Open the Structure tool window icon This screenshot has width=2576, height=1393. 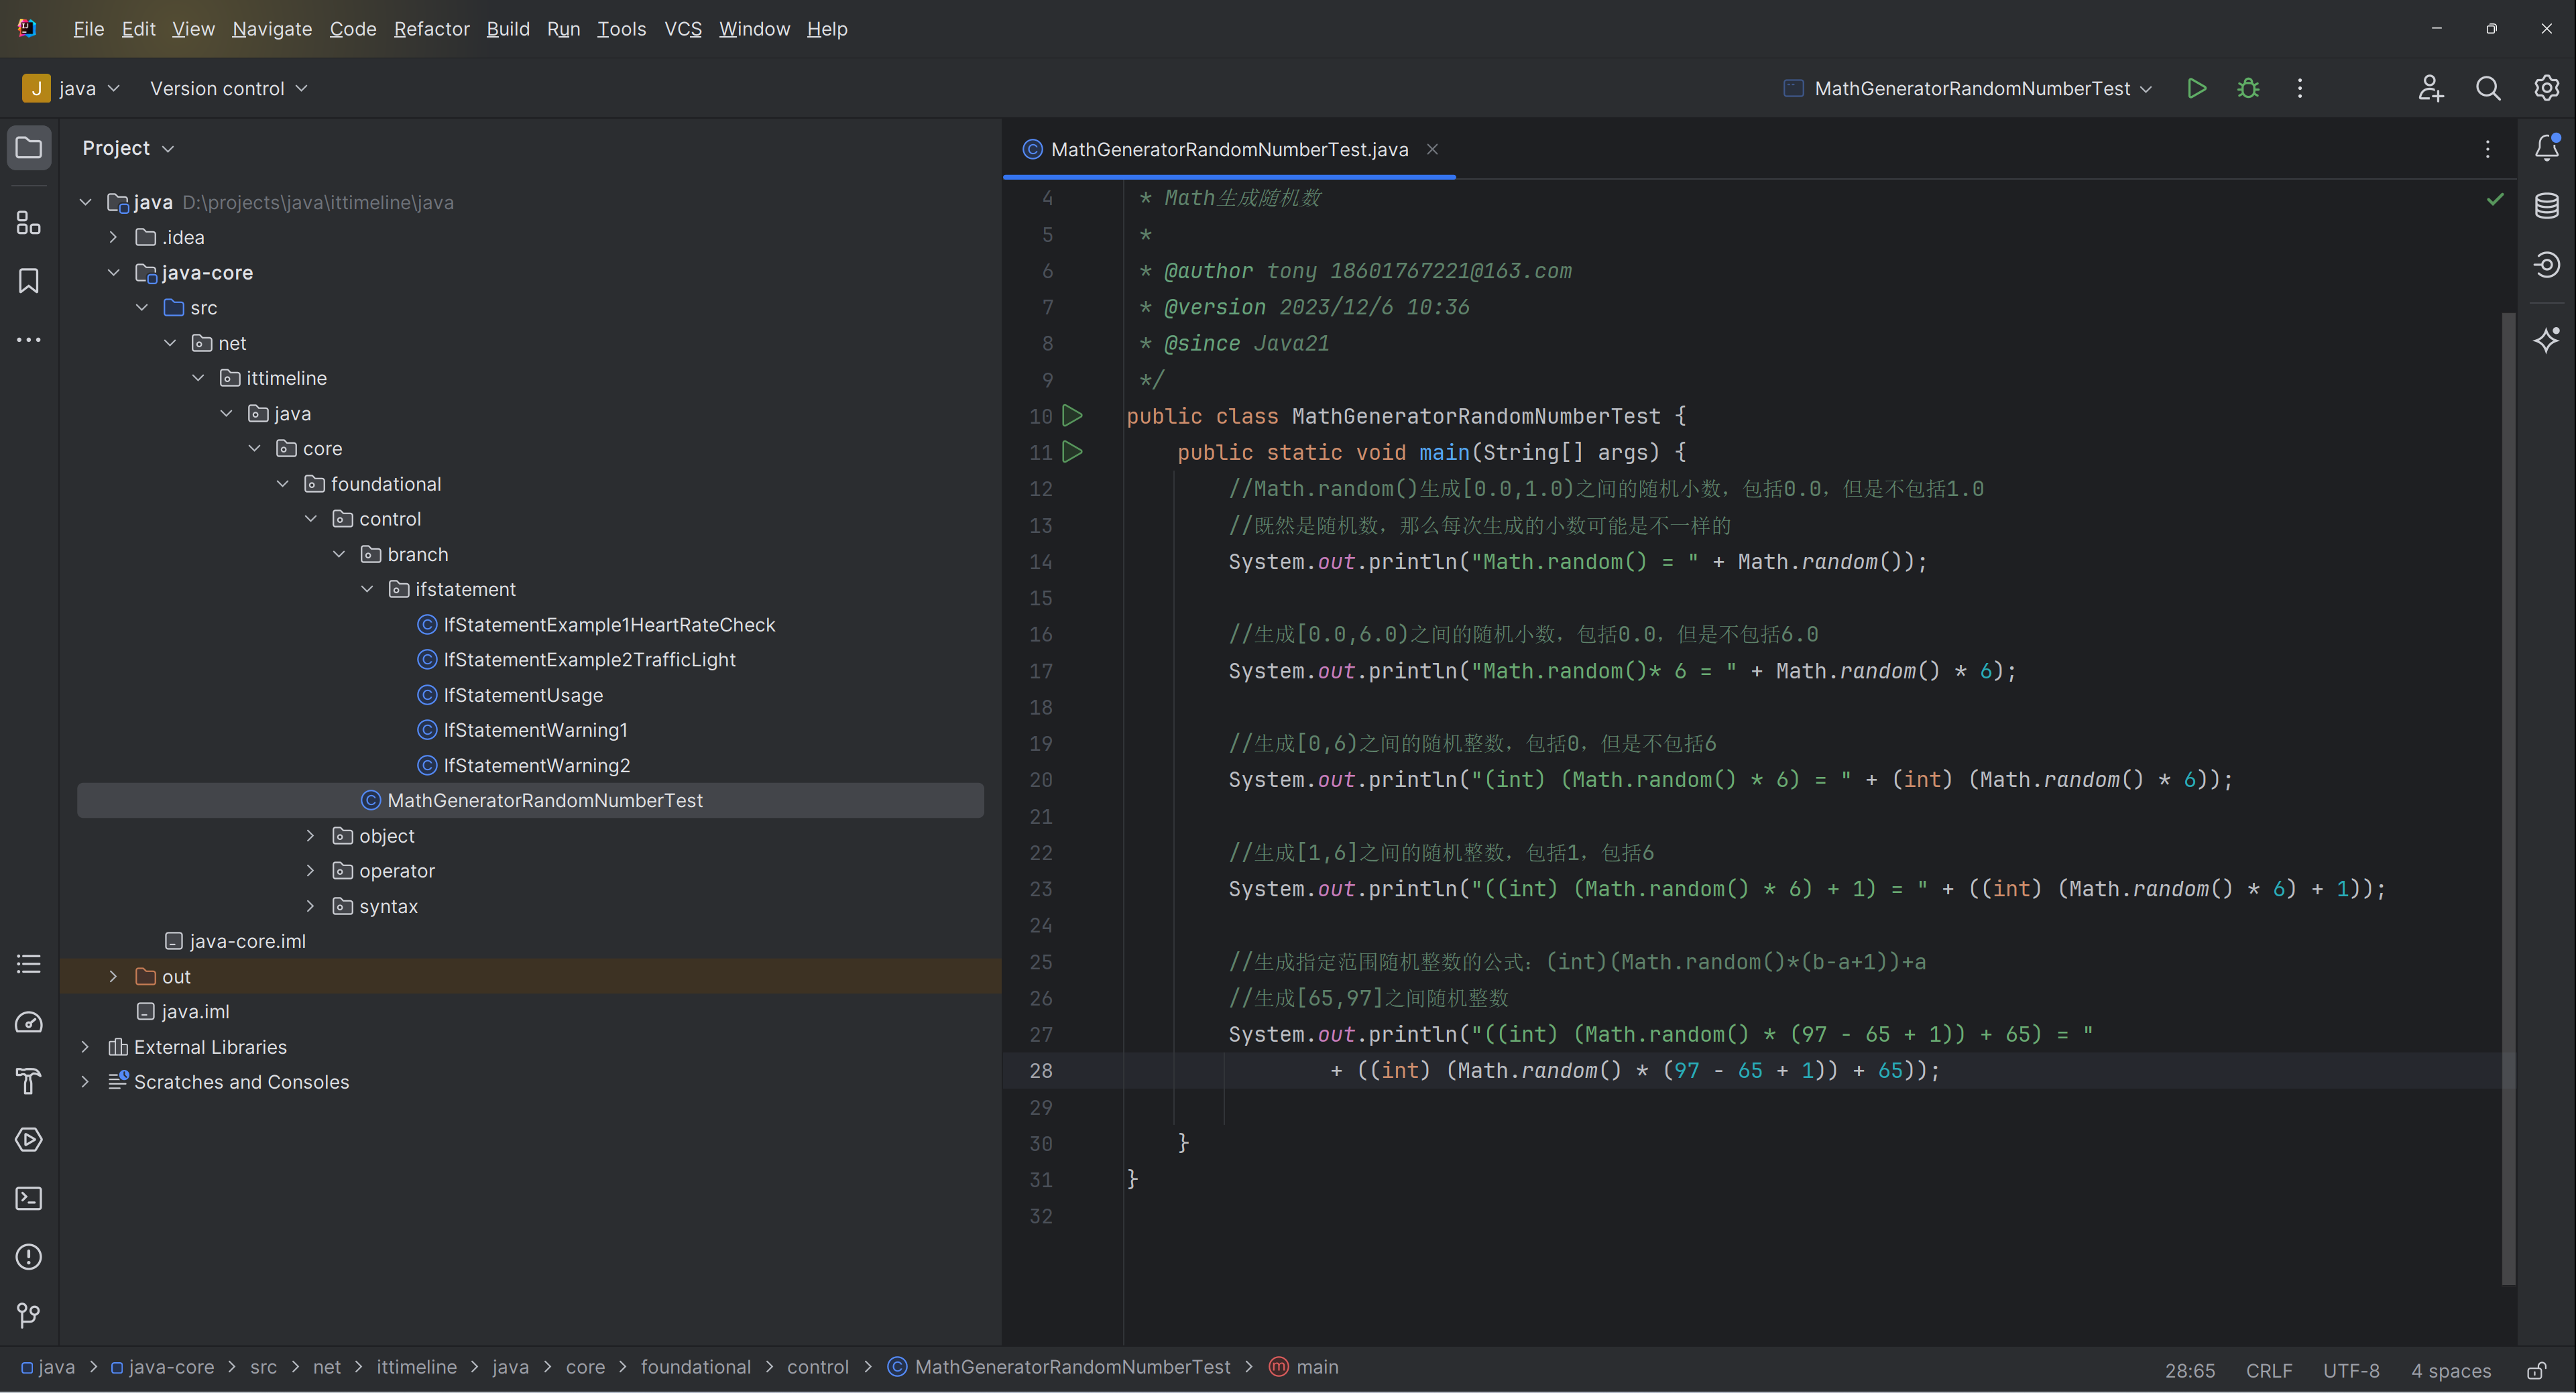29,222
